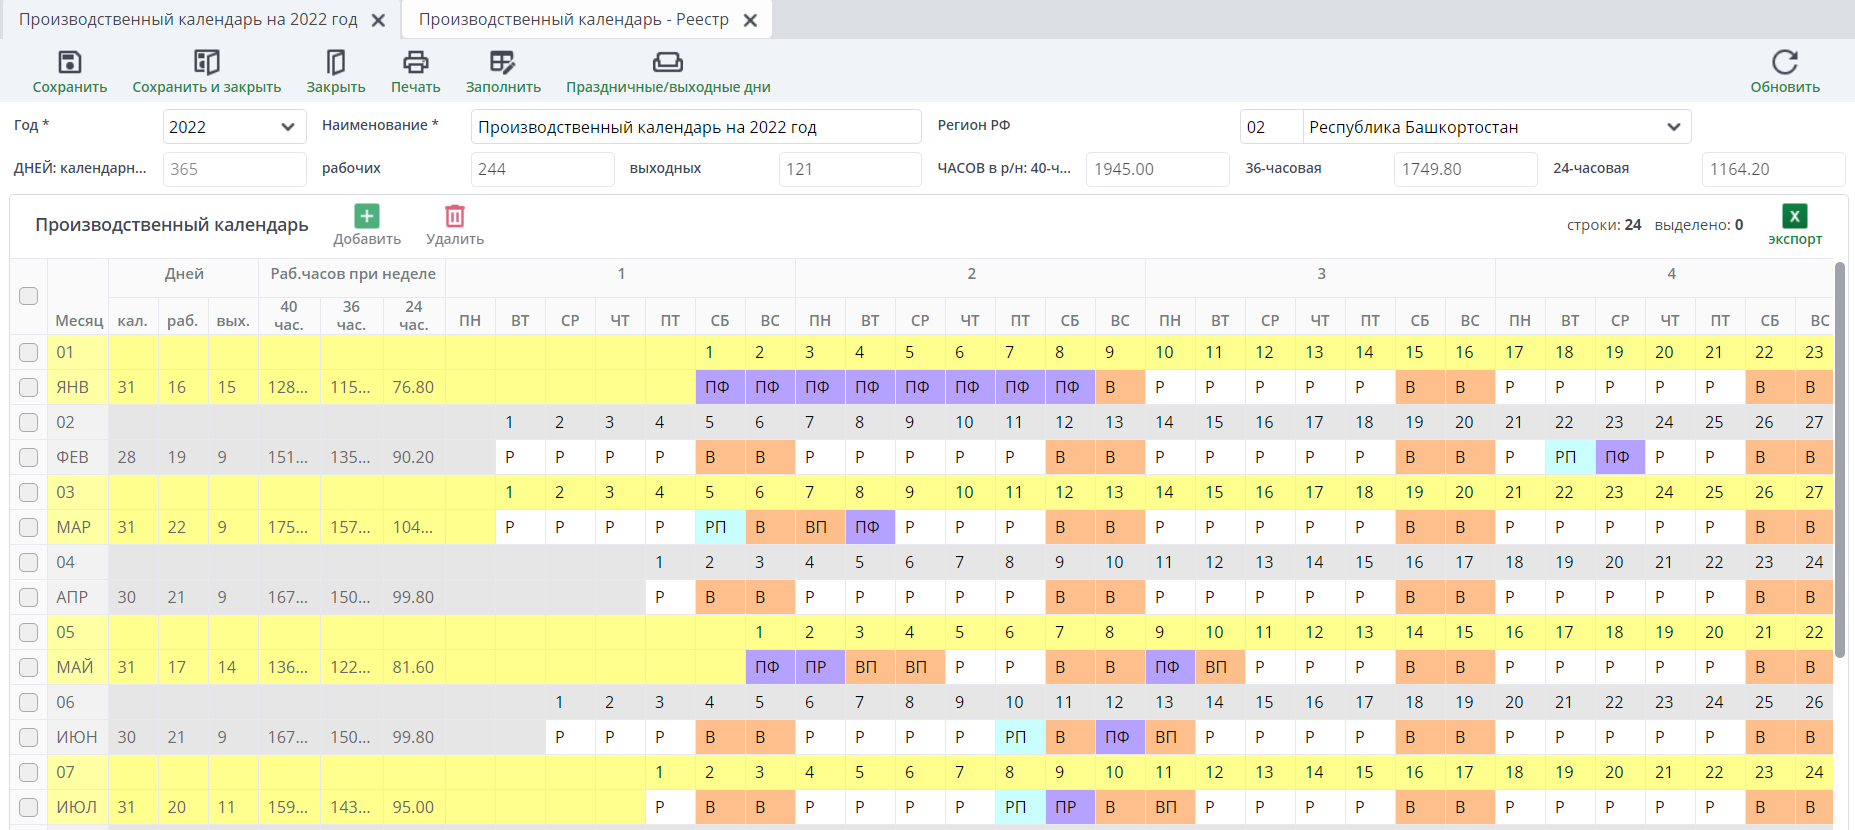Click the Обновить refresh icon

tap(1784, 63)
